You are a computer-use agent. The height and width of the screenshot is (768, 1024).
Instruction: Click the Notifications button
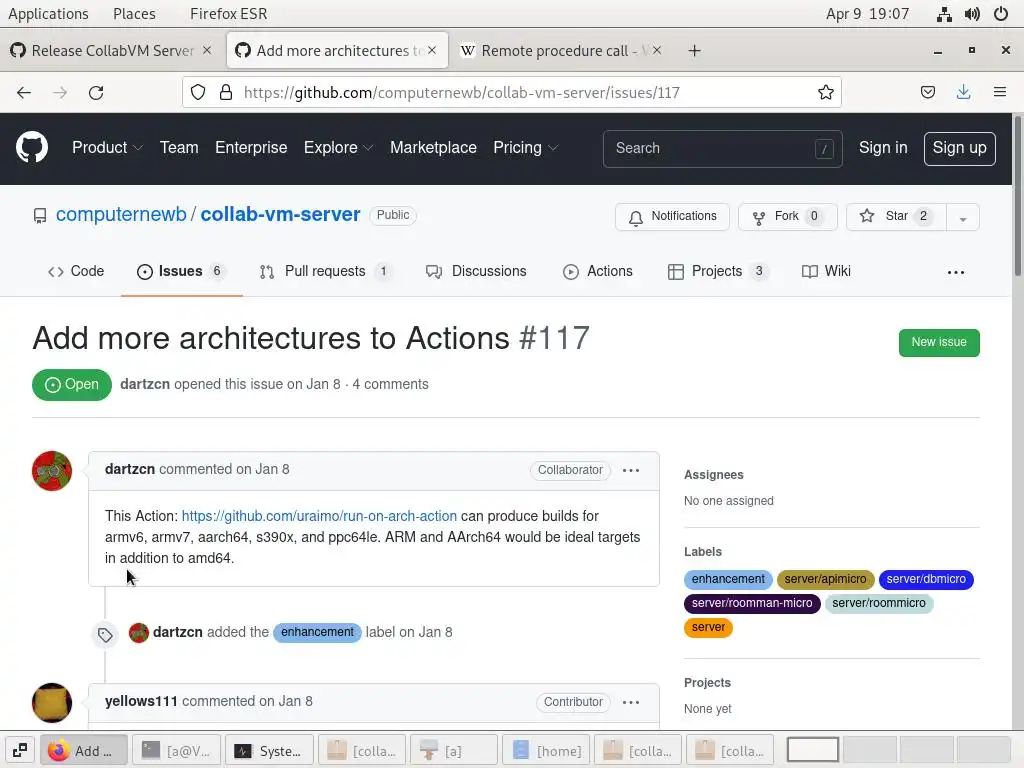(x=672, y=217)
